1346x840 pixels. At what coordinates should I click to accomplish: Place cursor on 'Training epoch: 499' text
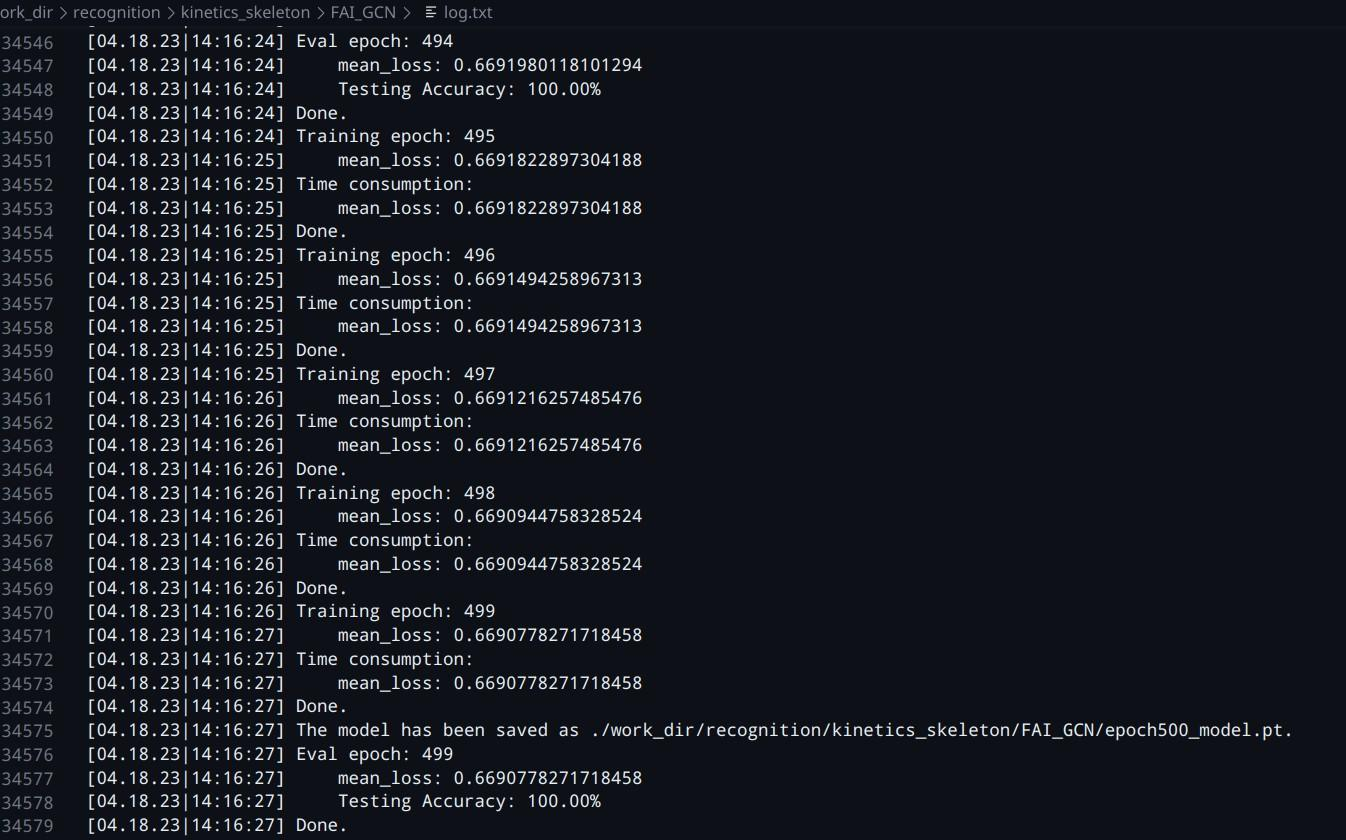395,612
